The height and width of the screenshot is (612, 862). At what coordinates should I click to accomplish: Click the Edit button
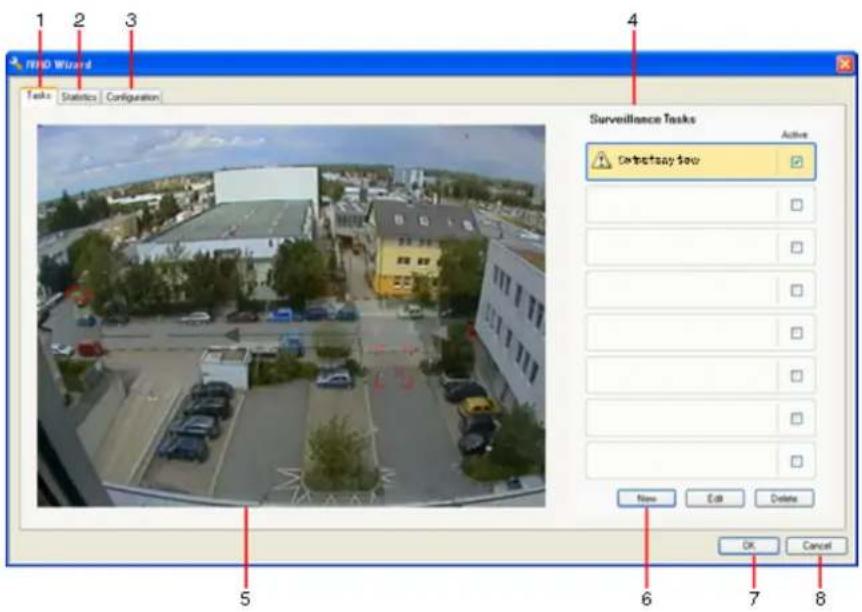point(715,498)
